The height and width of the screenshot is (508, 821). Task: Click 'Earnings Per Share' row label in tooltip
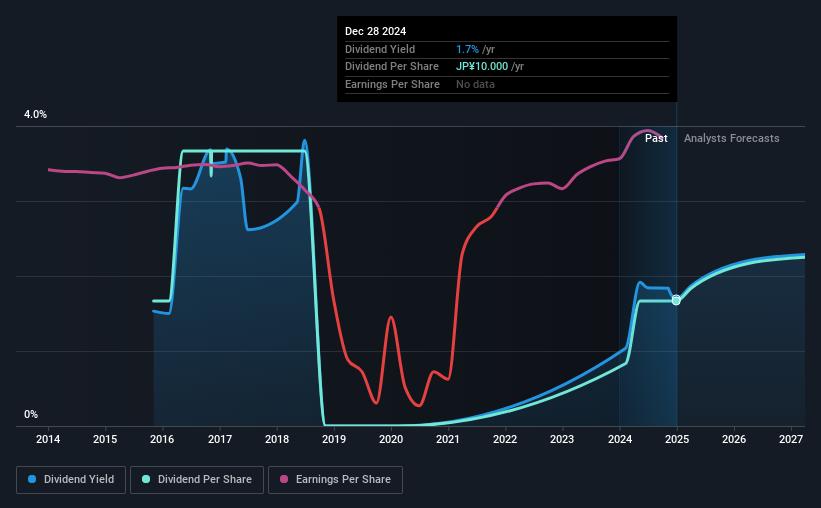point(392,84)
